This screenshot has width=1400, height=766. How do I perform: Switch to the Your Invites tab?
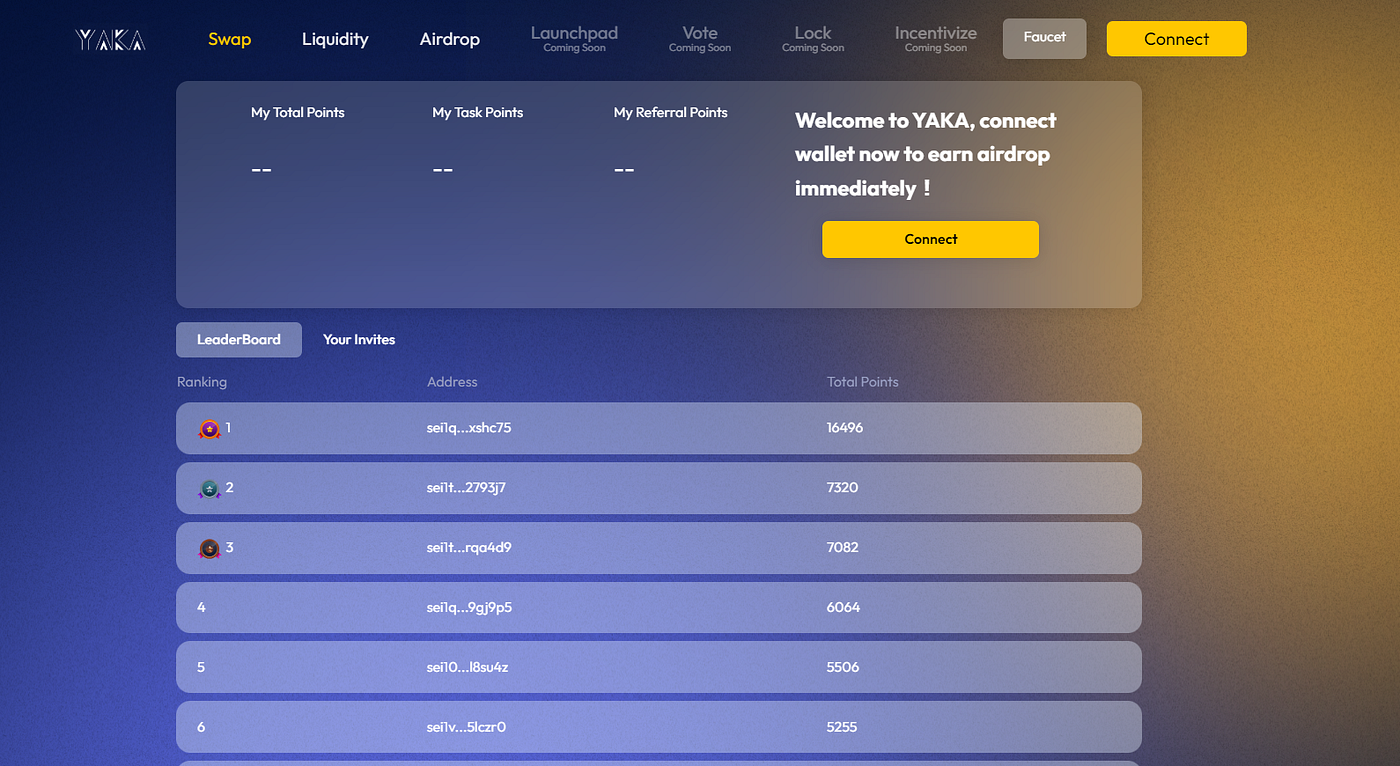[359, 340]
